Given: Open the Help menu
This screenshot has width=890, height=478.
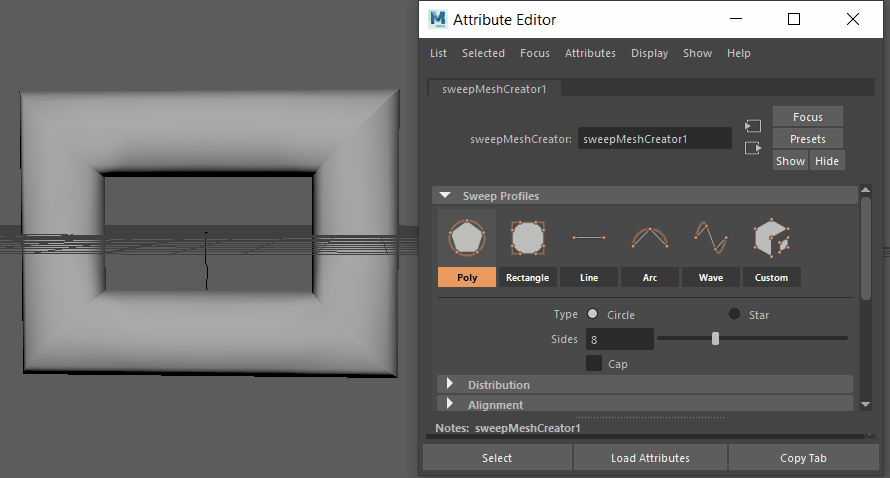Looking at the screenshot, I should point(738,53).
